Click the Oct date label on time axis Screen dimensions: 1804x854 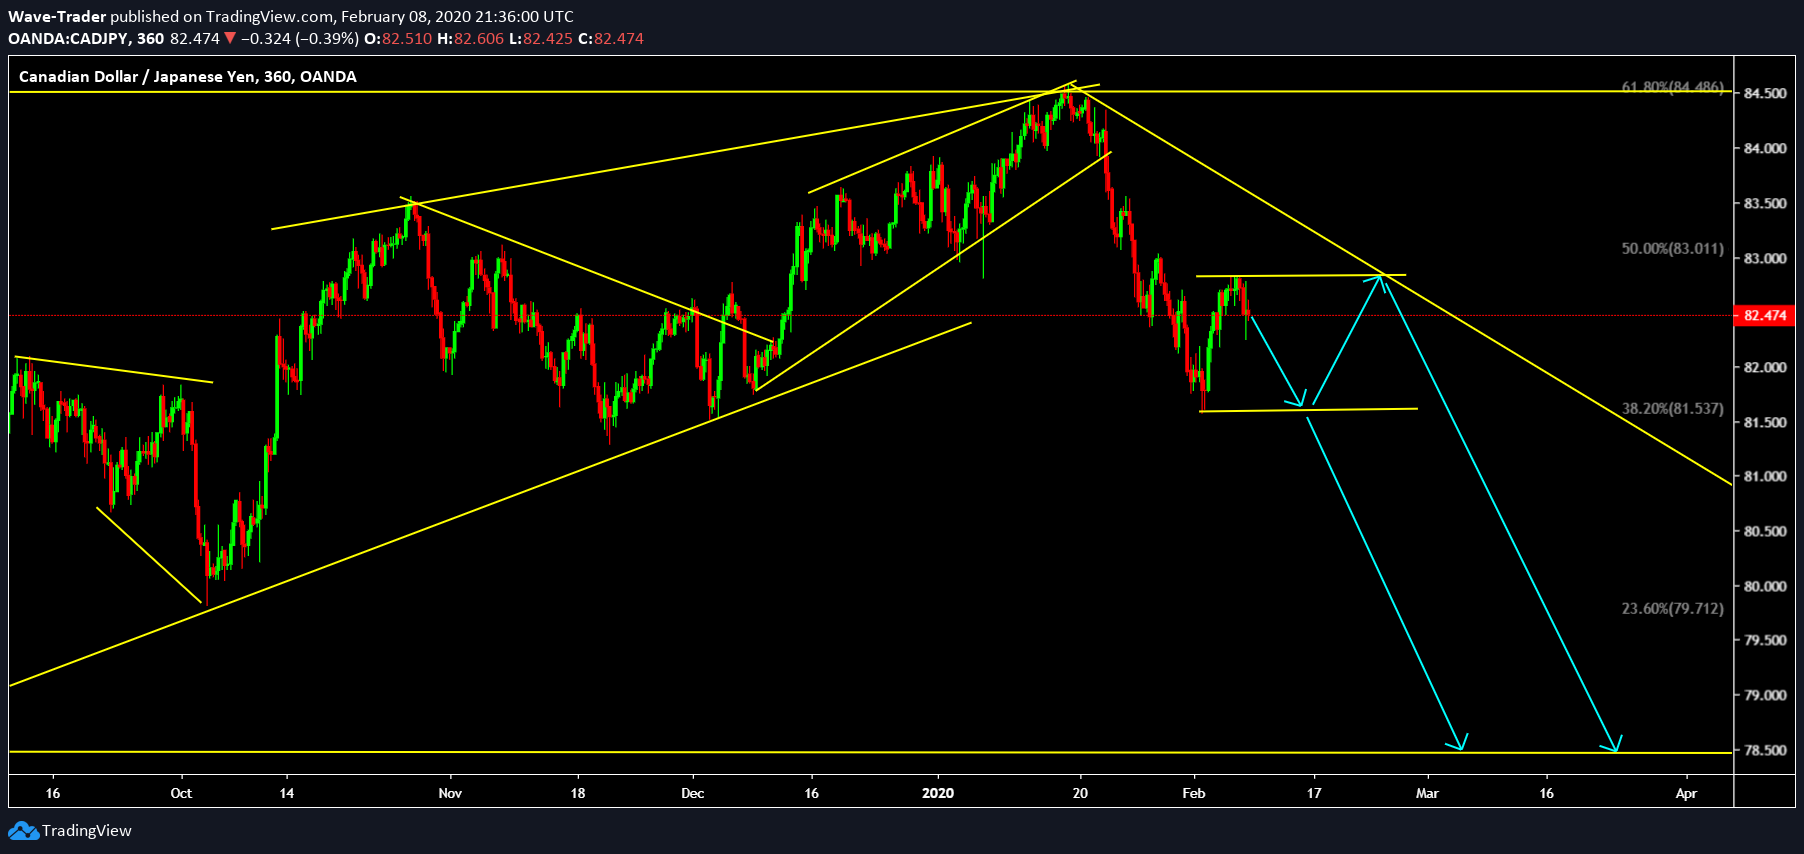pos(181,793)
